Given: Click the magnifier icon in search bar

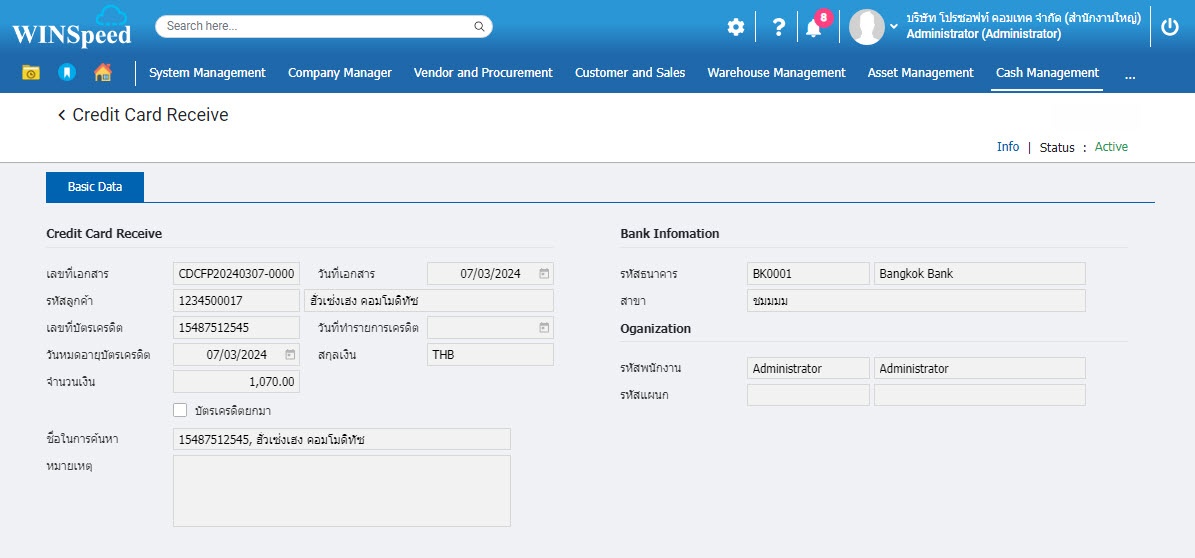Looking at the screenshot, I should click(479, 26).
